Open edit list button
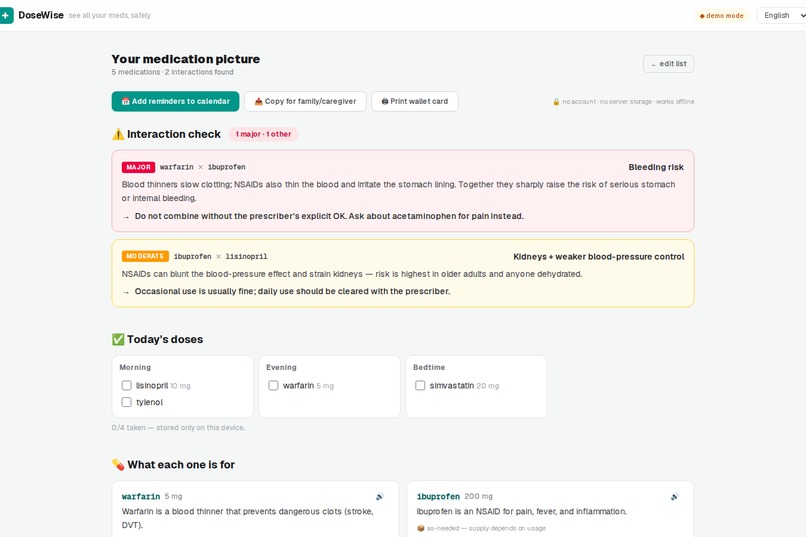This screenshot has width=806, height=537. click(668, 64)
